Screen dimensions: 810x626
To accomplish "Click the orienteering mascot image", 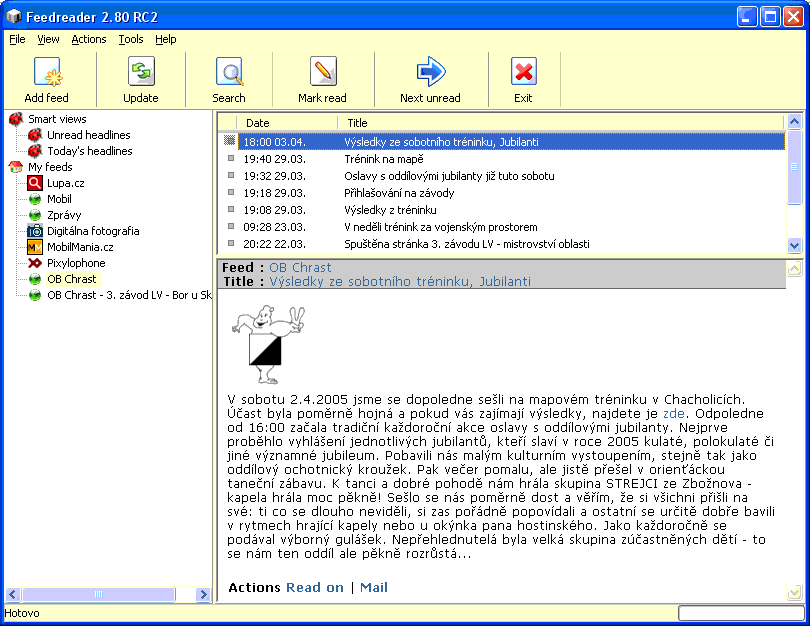I will (x=268, y=345).
